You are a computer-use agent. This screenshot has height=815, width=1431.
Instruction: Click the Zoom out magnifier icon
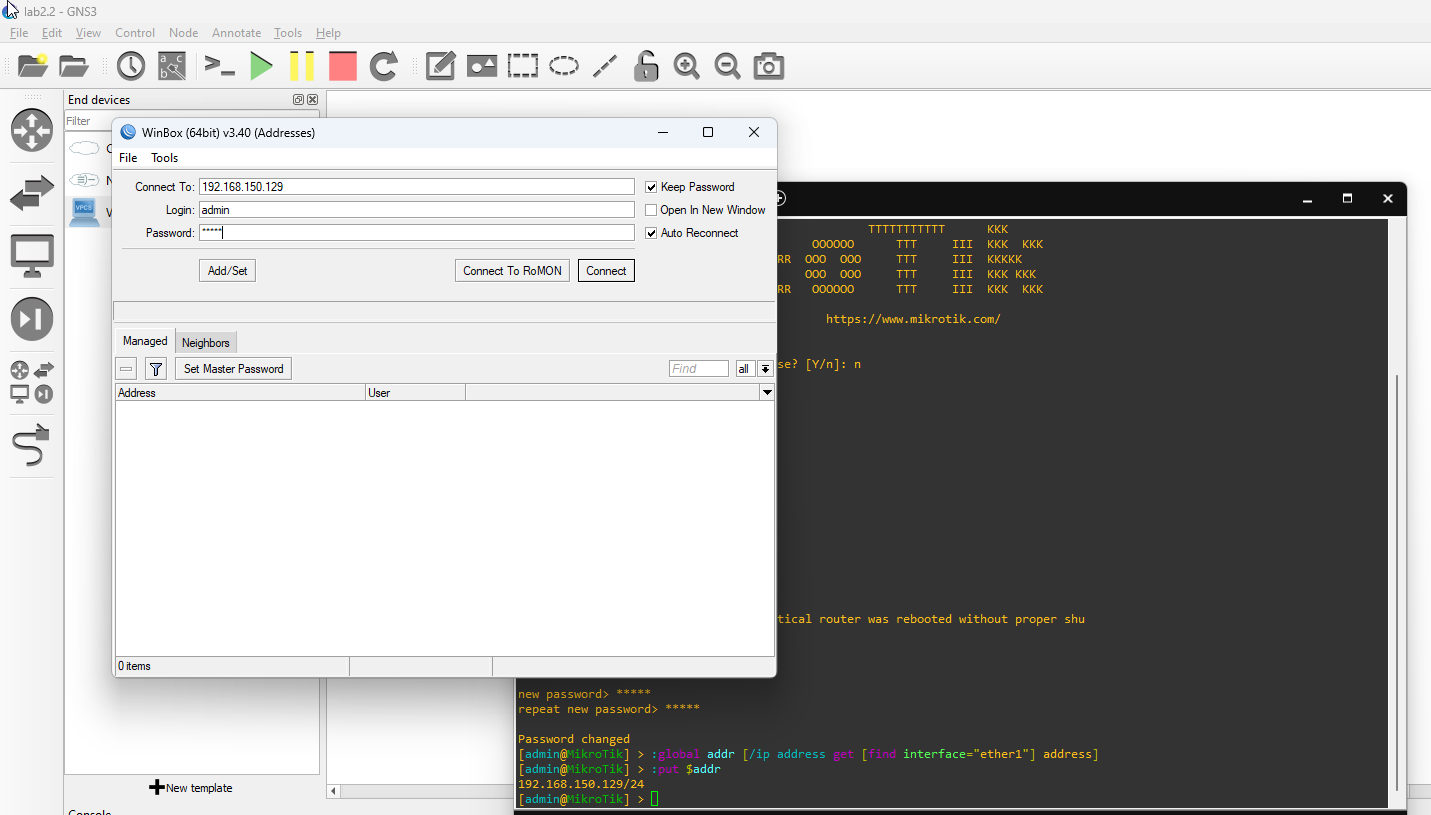[727, 66]
